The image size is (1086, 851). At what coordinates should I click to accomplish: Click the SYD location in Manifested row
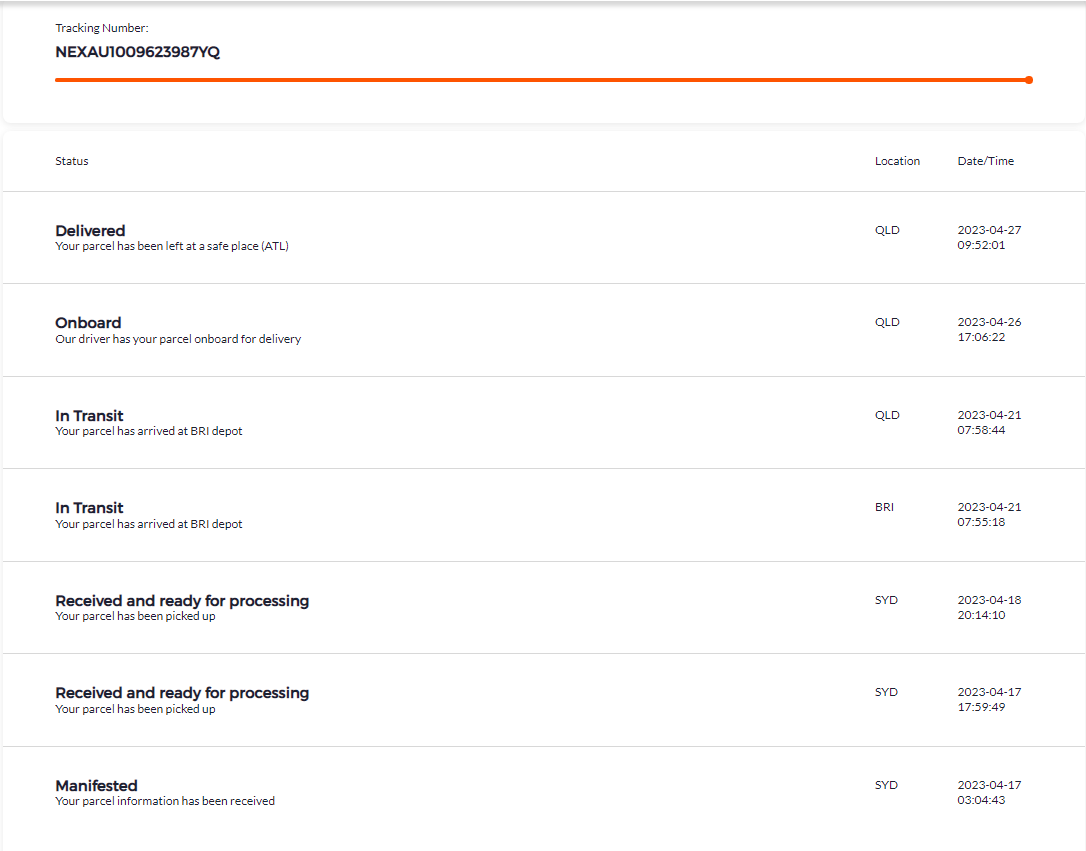click(x=886, y=785)
